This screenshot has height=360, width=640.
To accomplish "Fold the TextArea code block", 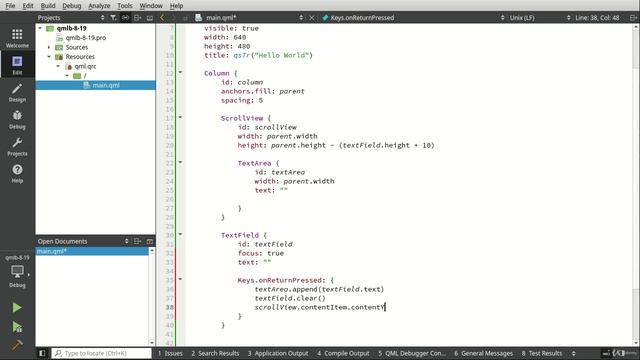I will point(180,162).
